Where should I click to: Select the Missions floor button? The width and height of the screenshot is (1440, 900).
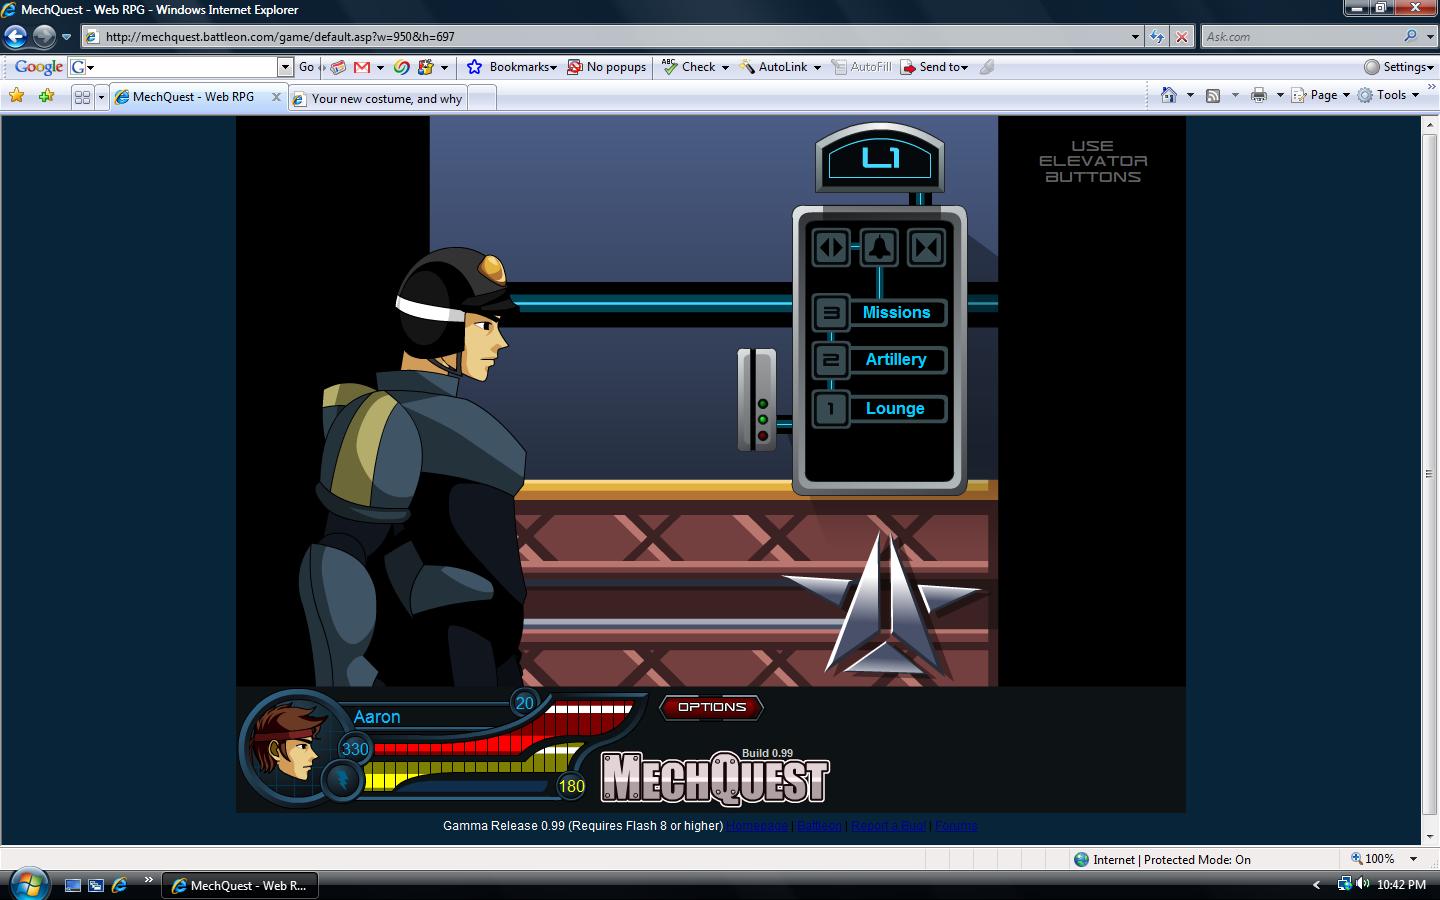click(x=880, y=313)
